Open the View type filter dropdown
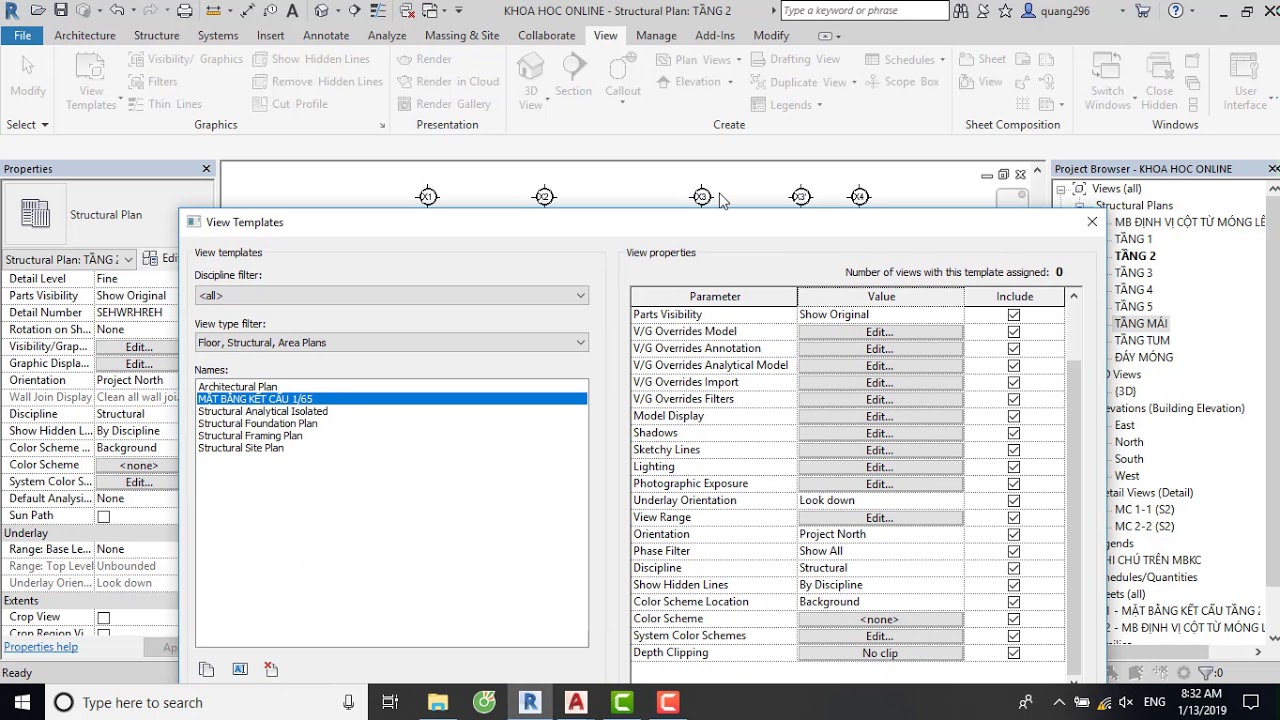The width and height of the screenshot is (1280, 720). pyautogui.click(x=392, y=343)
